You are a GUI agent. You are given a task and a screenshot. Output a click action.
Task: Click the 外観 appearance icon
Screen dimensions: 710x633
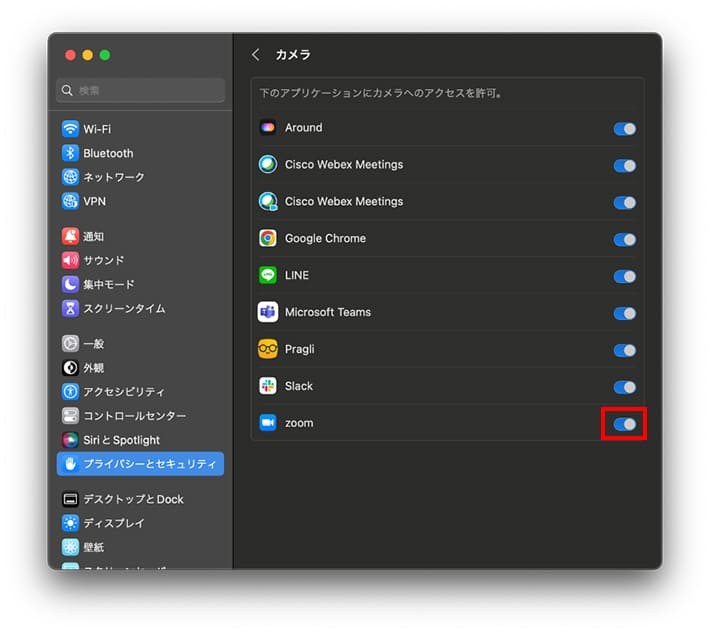point(70,367)
